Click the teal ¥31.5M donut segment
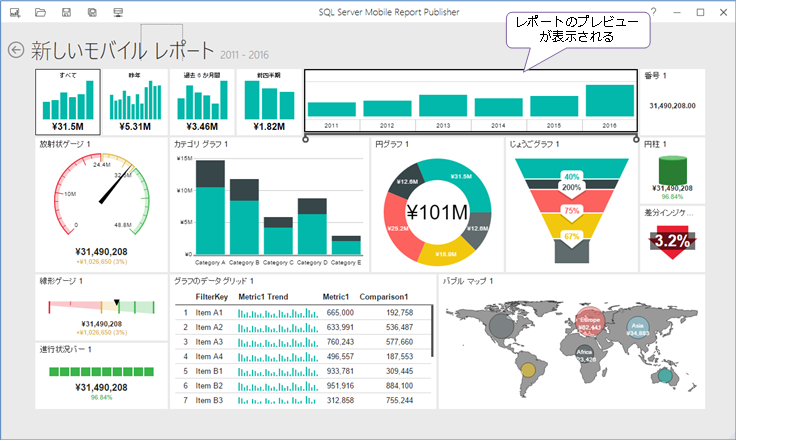This screenshot has height=441, width=800. pyautogui.click(x=461, y=177)
